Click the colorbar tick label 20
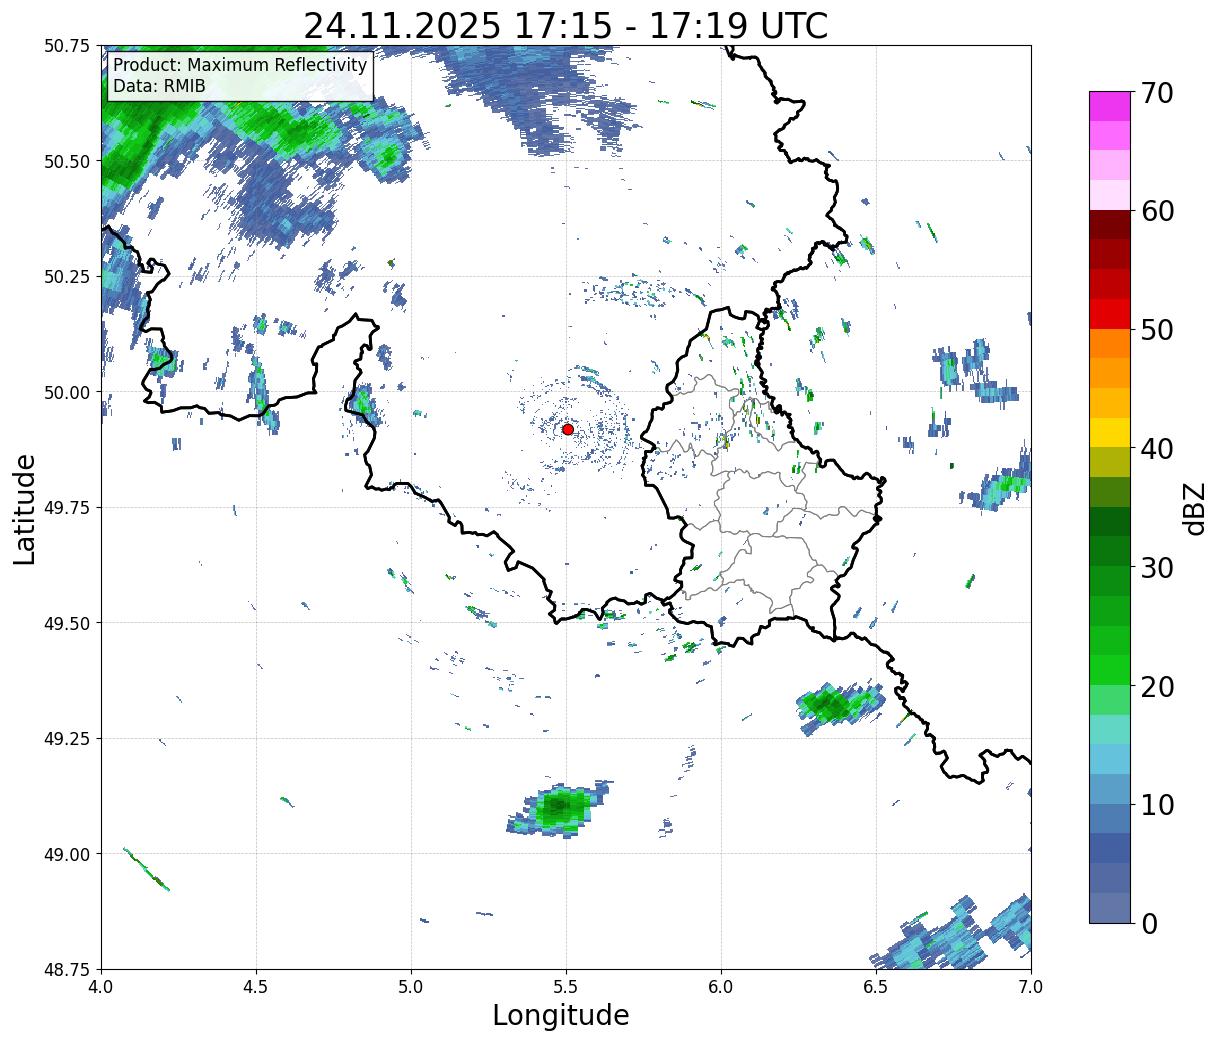Screen dimensions: 1219x1040 [1156, 686]
